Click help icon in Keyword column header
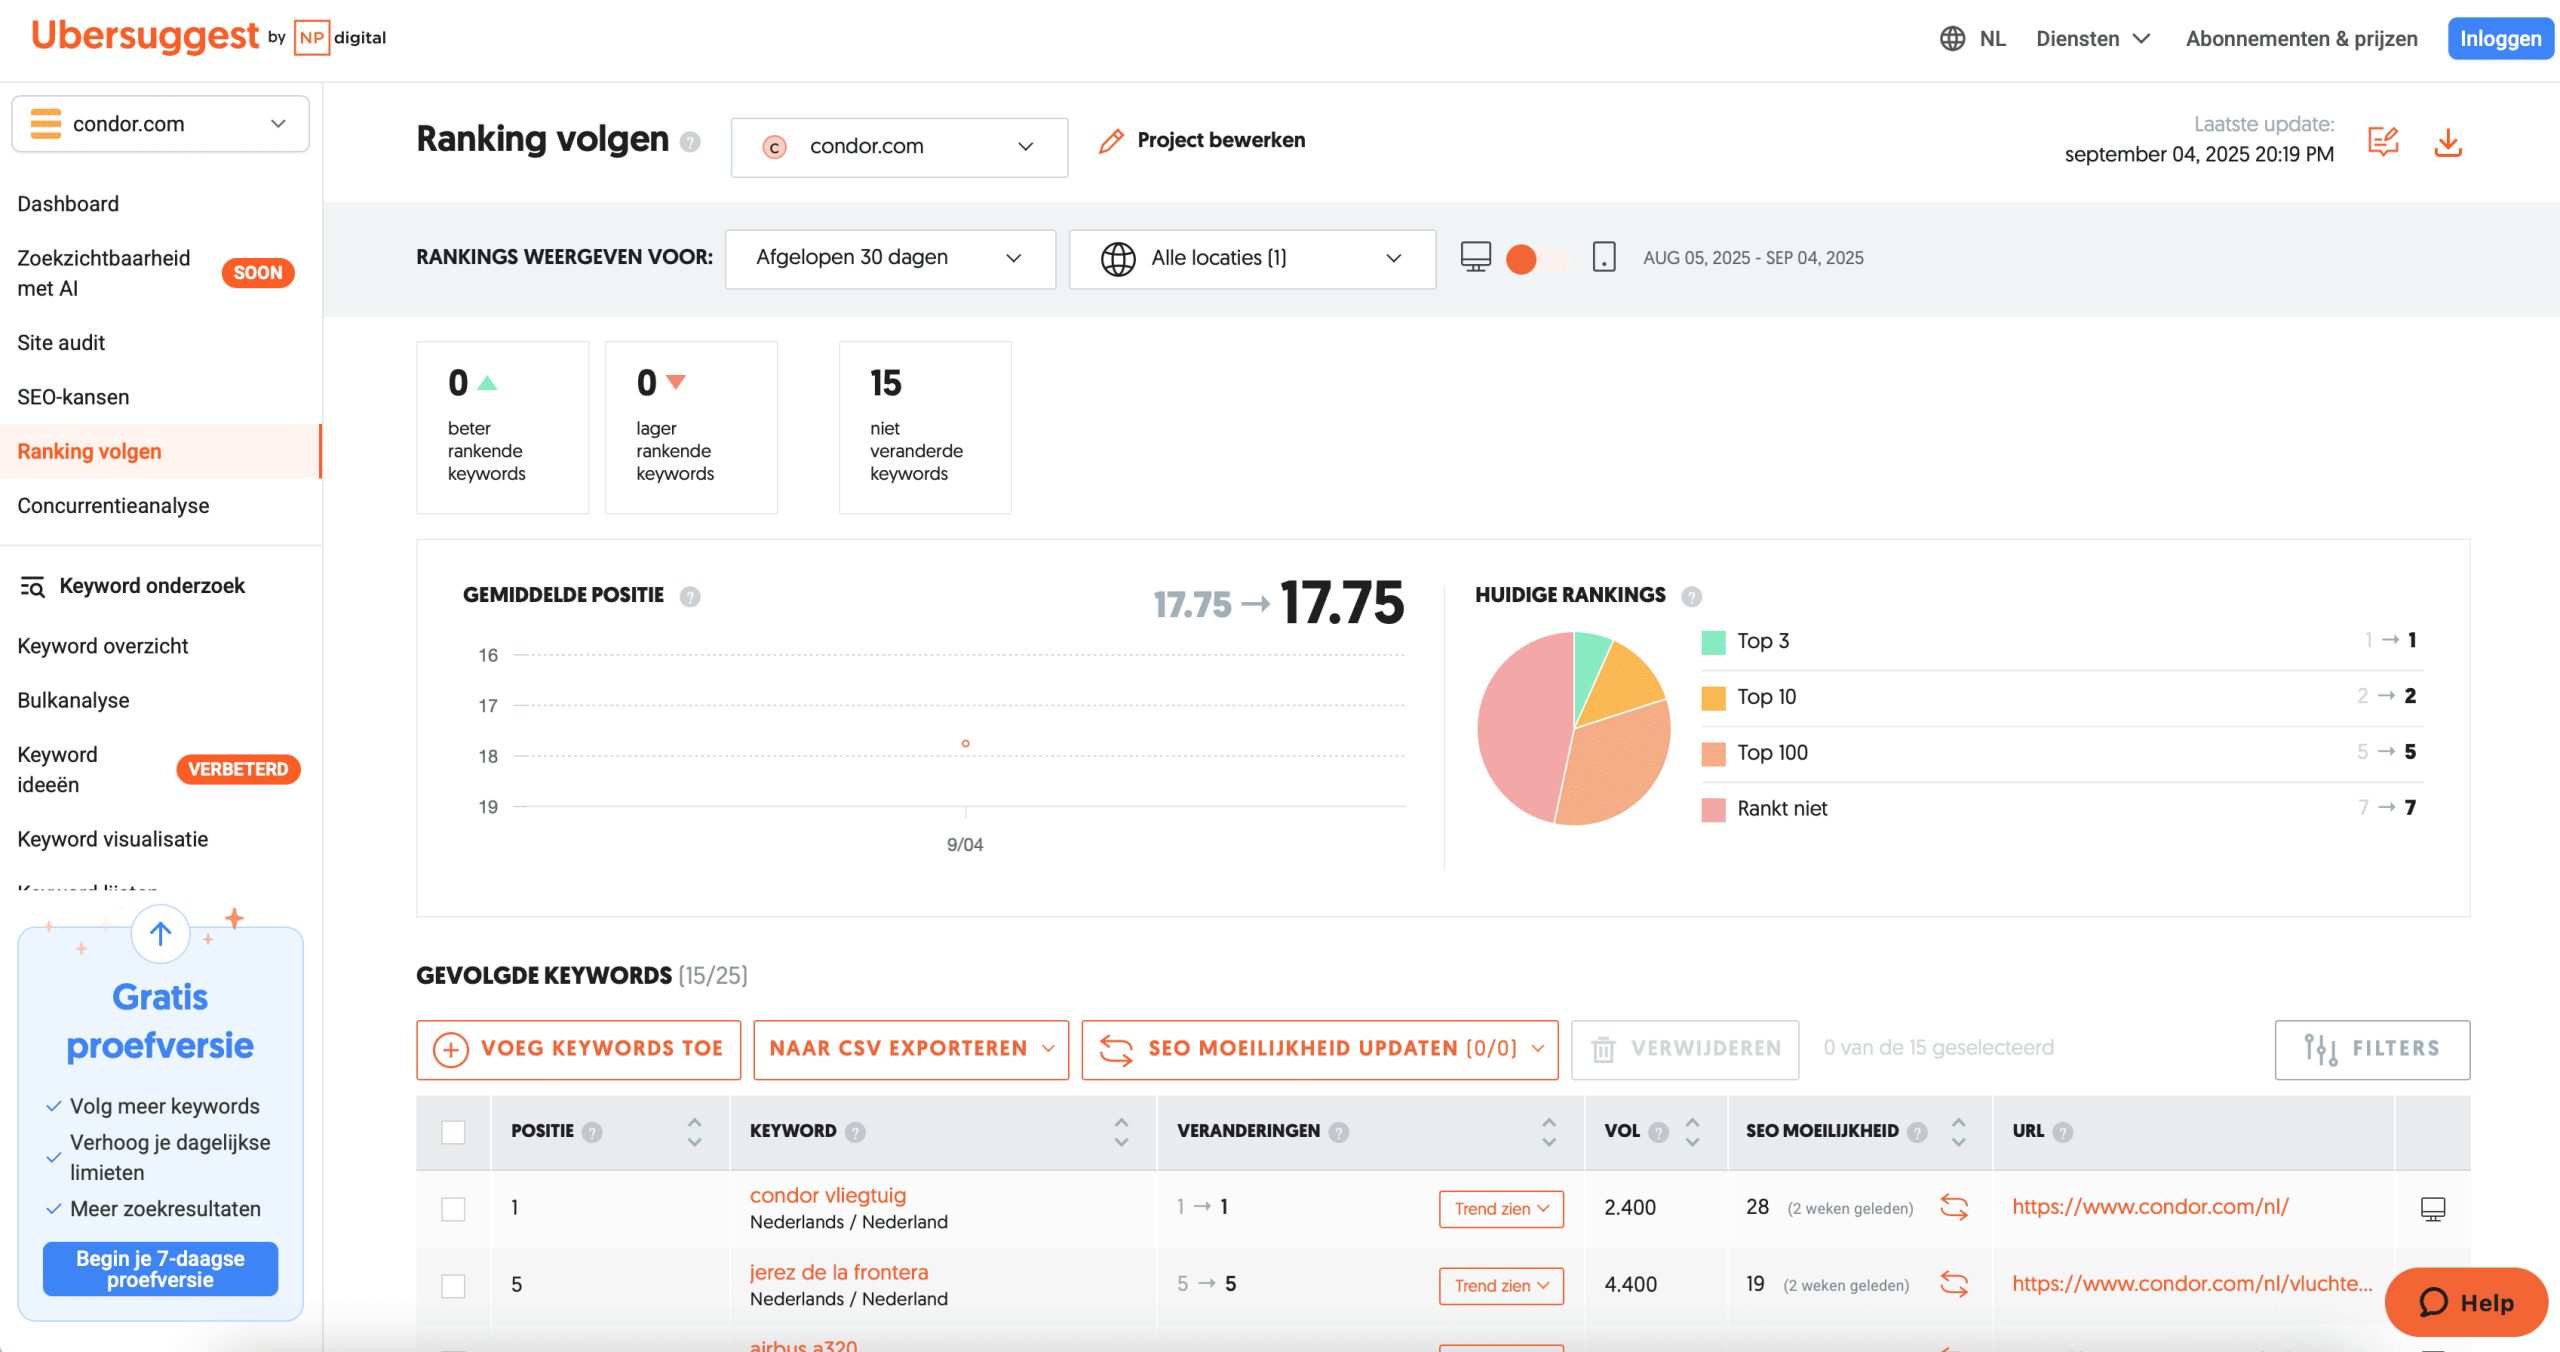Viewport: 2560px width, 1352px height. point(855,1132)
